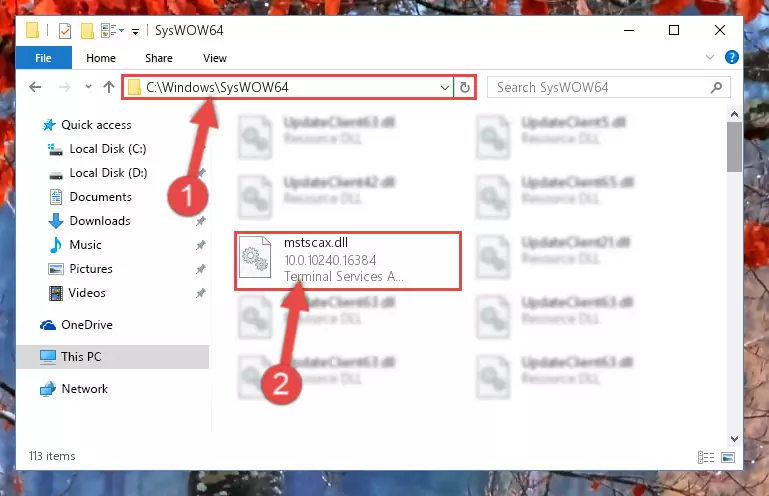Open Local Disk (D:) in the sidebar
Viewport: 769px width, 496px height.
[108, 173]
